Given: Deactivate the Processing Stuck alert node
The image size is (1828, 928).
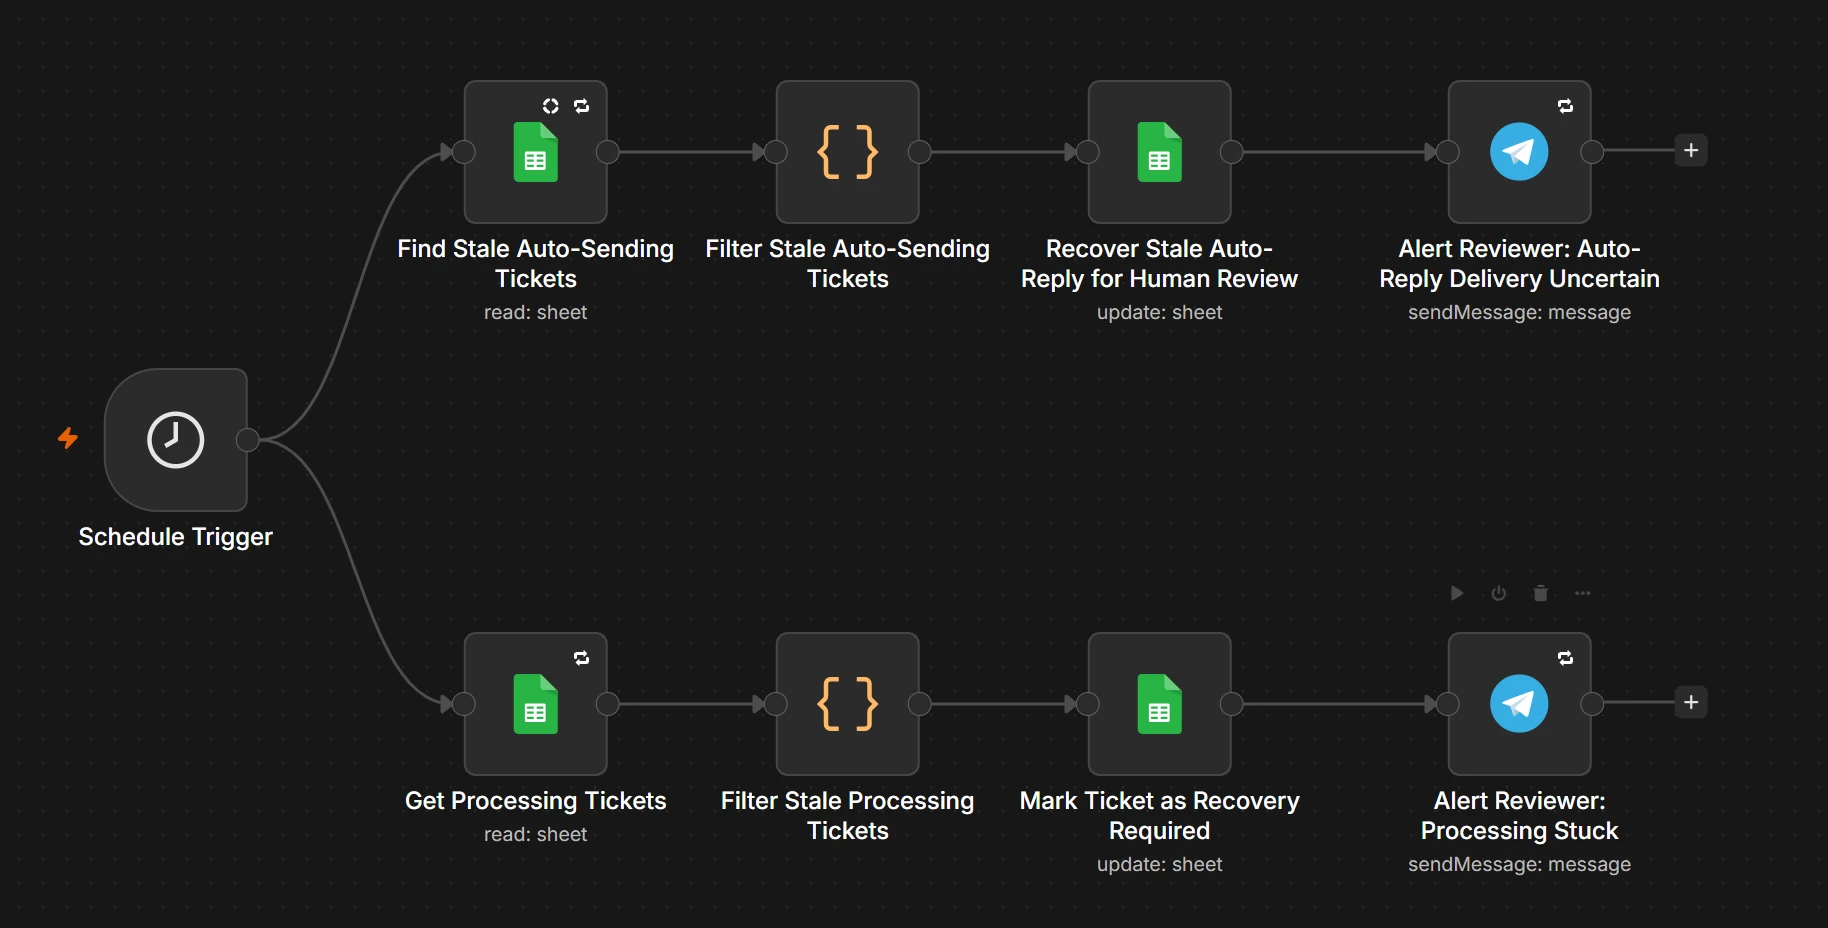Looking at the screenshot, I should pos(1499,593).
